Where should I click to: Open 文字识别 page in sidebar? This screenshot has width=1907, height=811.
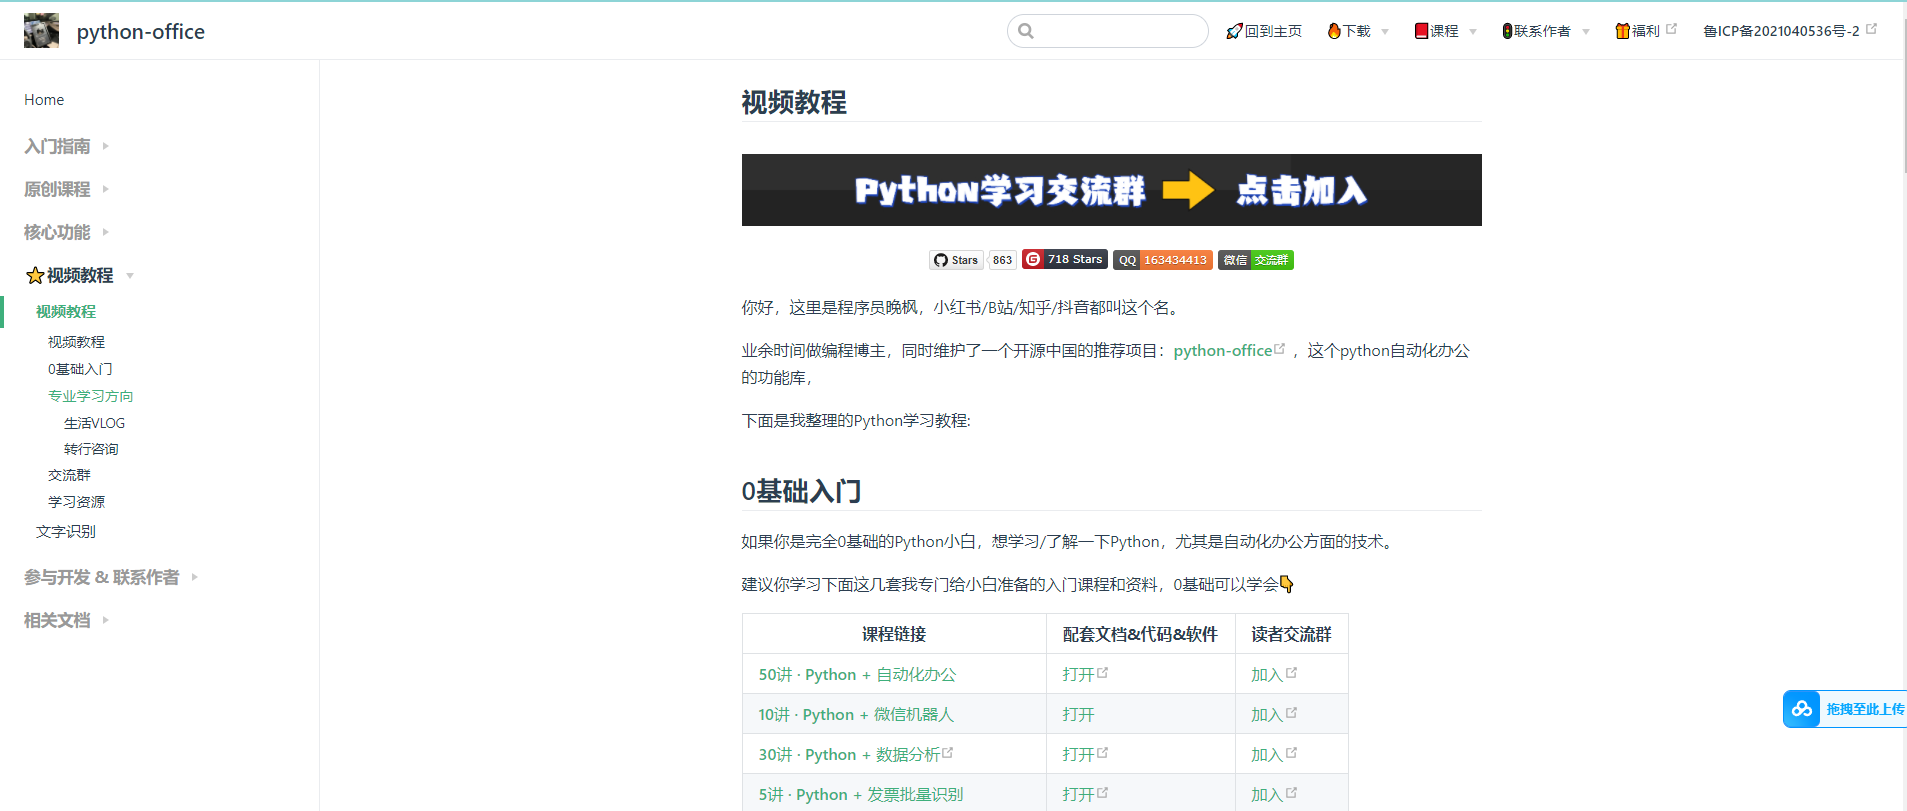pos(66,532)
